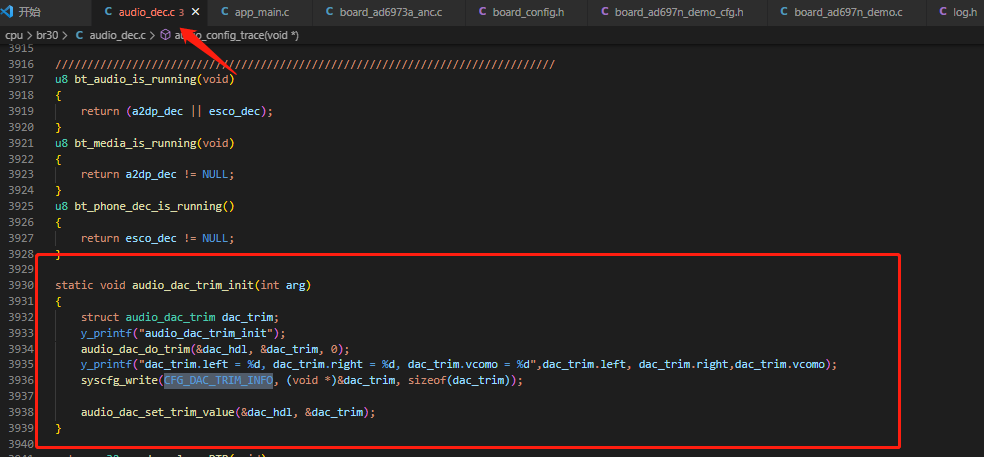Click the C file icon in breadcrumb
984x457 pixels.
point(80,36)
